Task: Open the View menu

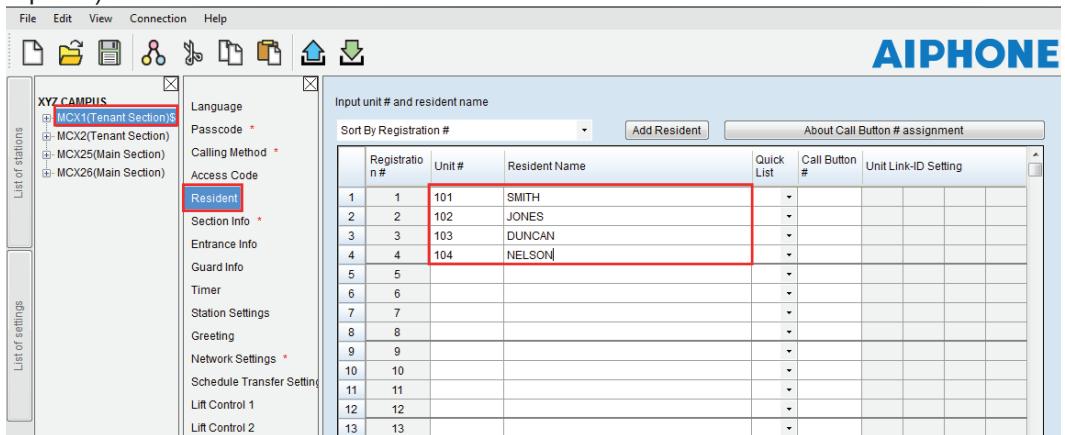Action: coord(101,18)
